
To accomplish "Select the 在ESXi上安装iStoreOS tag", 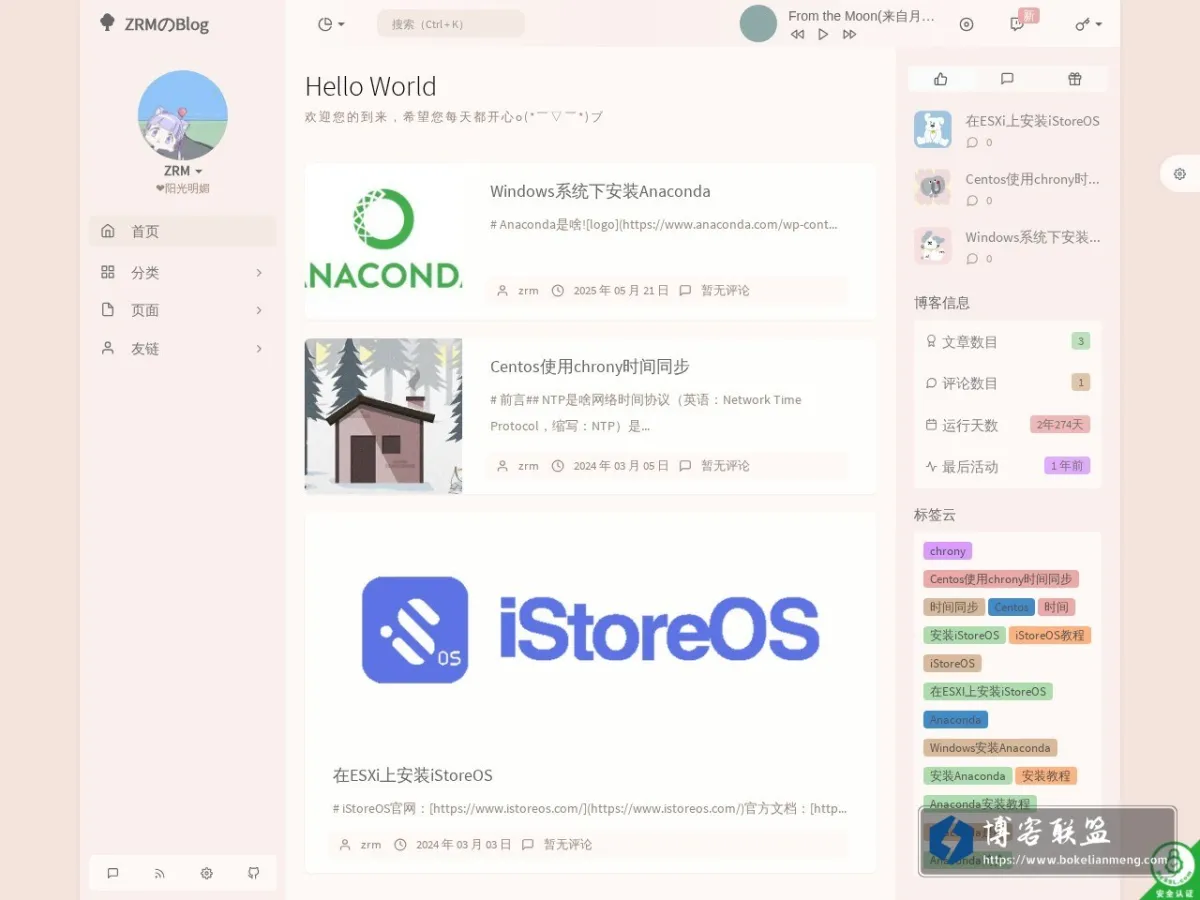I will 988,691.
